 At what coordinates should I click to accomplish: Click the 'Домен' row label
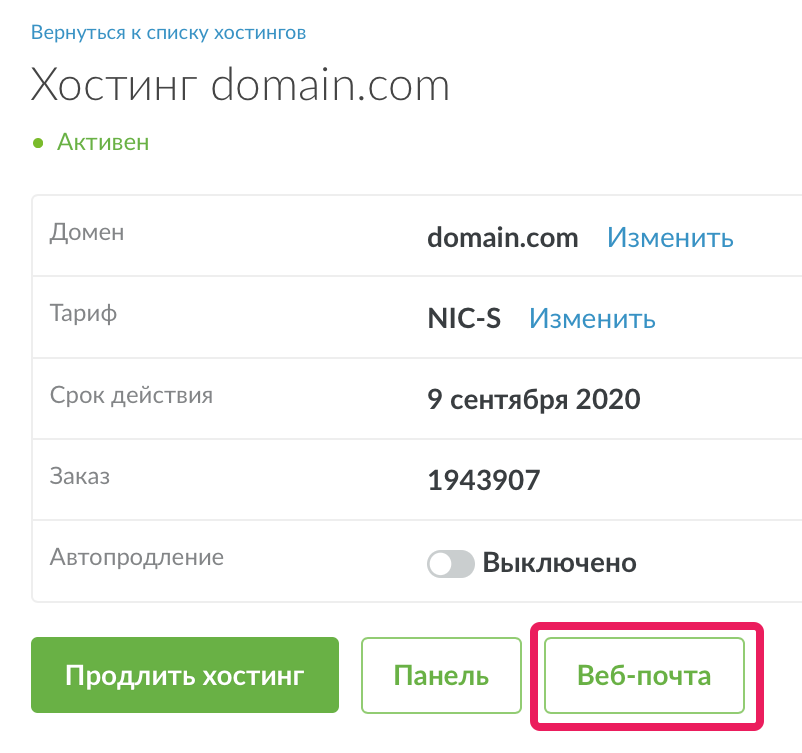pyautogui.click(x=87, y=232)
